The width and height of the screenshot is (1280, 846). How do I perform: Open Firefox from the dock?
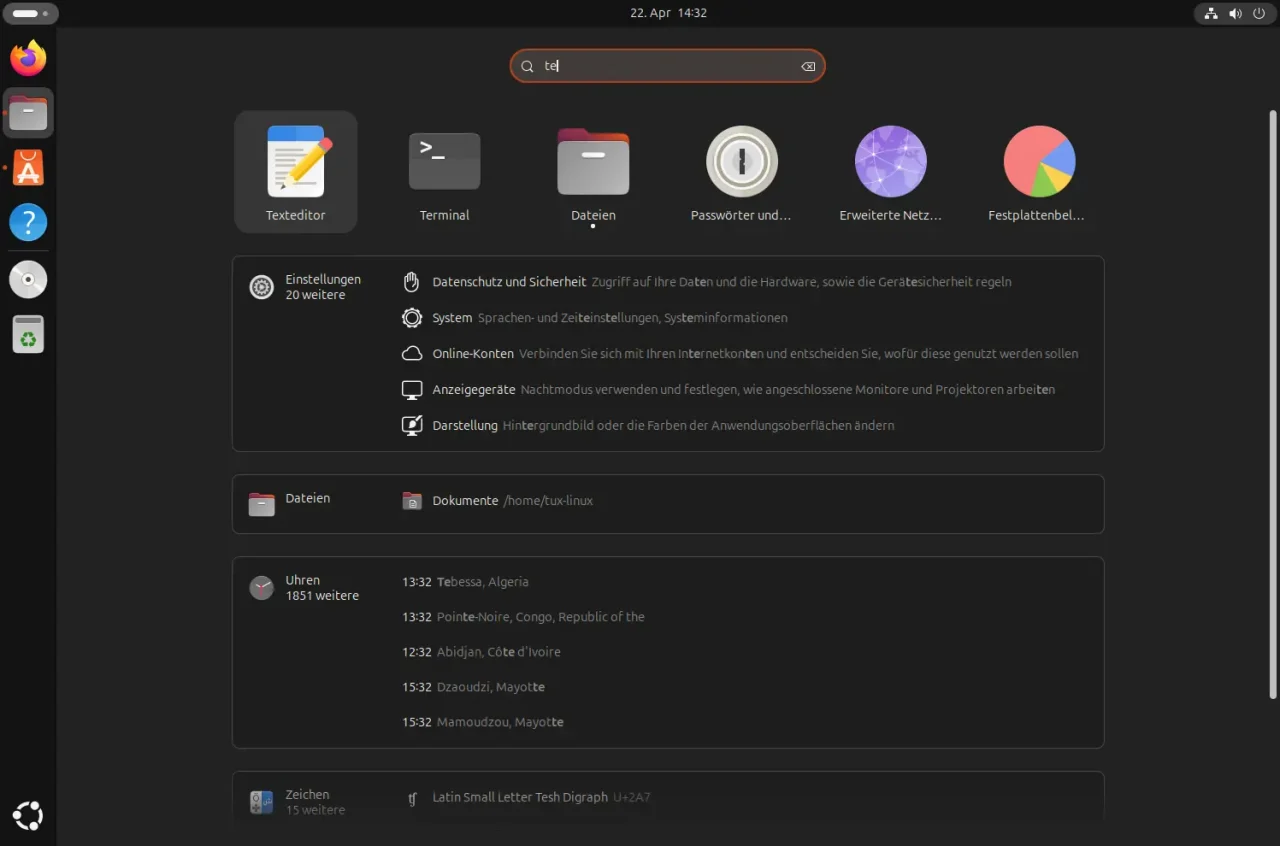click(28, 58)
